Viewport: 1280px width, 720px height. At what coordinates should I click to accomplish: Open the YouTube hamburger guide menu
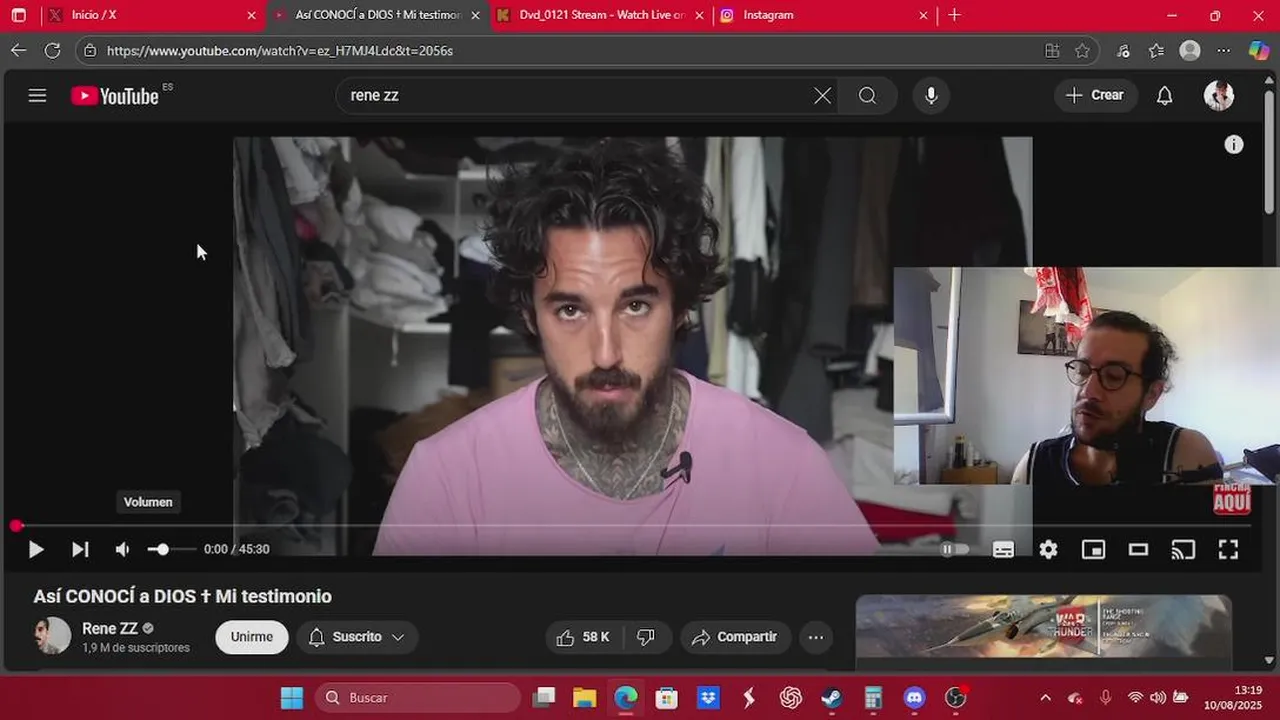point(37,96)
